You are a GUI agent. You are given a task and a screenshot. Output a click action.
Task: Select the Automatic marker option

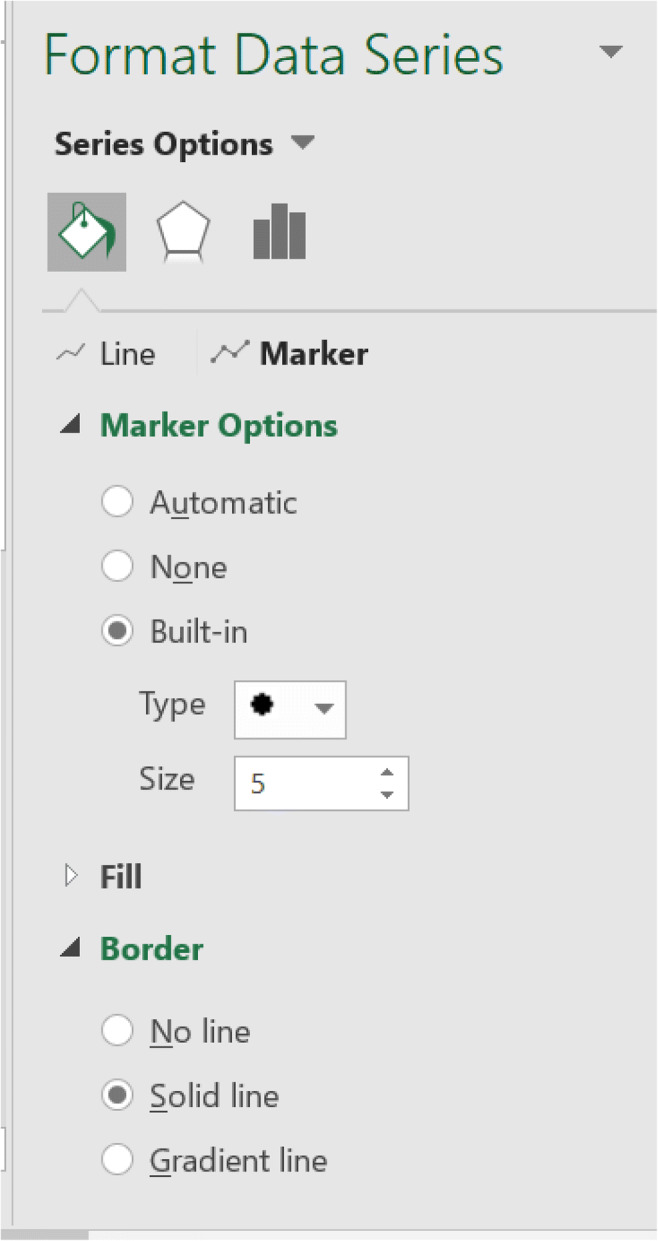click(x=118, y=502)
